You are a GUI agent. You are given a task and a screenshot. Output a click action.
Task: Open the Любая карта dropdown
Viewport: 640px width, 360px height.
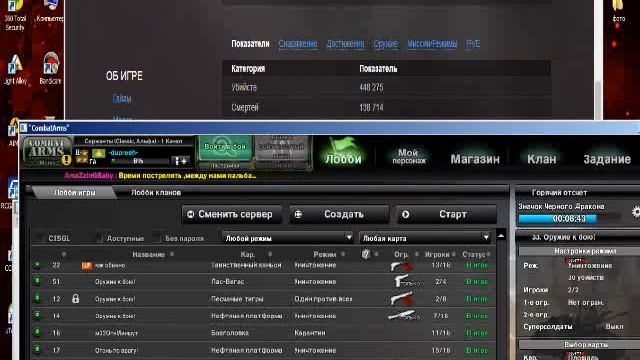click(425, 238)
